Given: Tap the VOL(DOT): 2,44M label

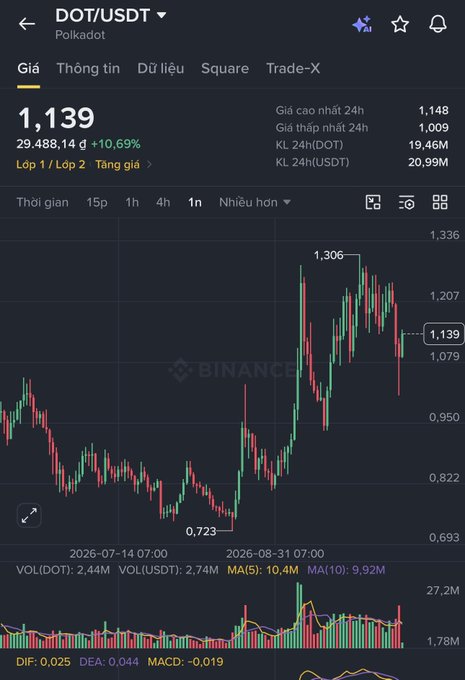Looking at the screenshot, I should (x=63, y=570).
